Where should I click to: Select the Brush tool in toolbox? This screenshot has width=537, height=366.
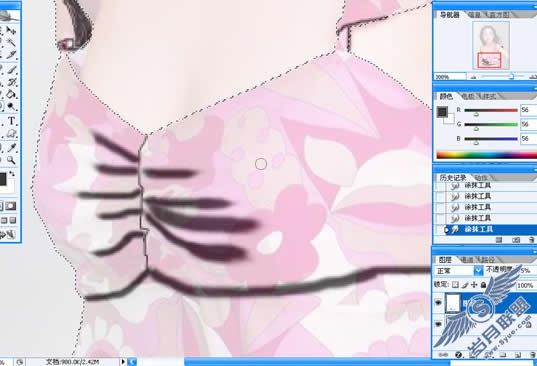click(12, 70)
